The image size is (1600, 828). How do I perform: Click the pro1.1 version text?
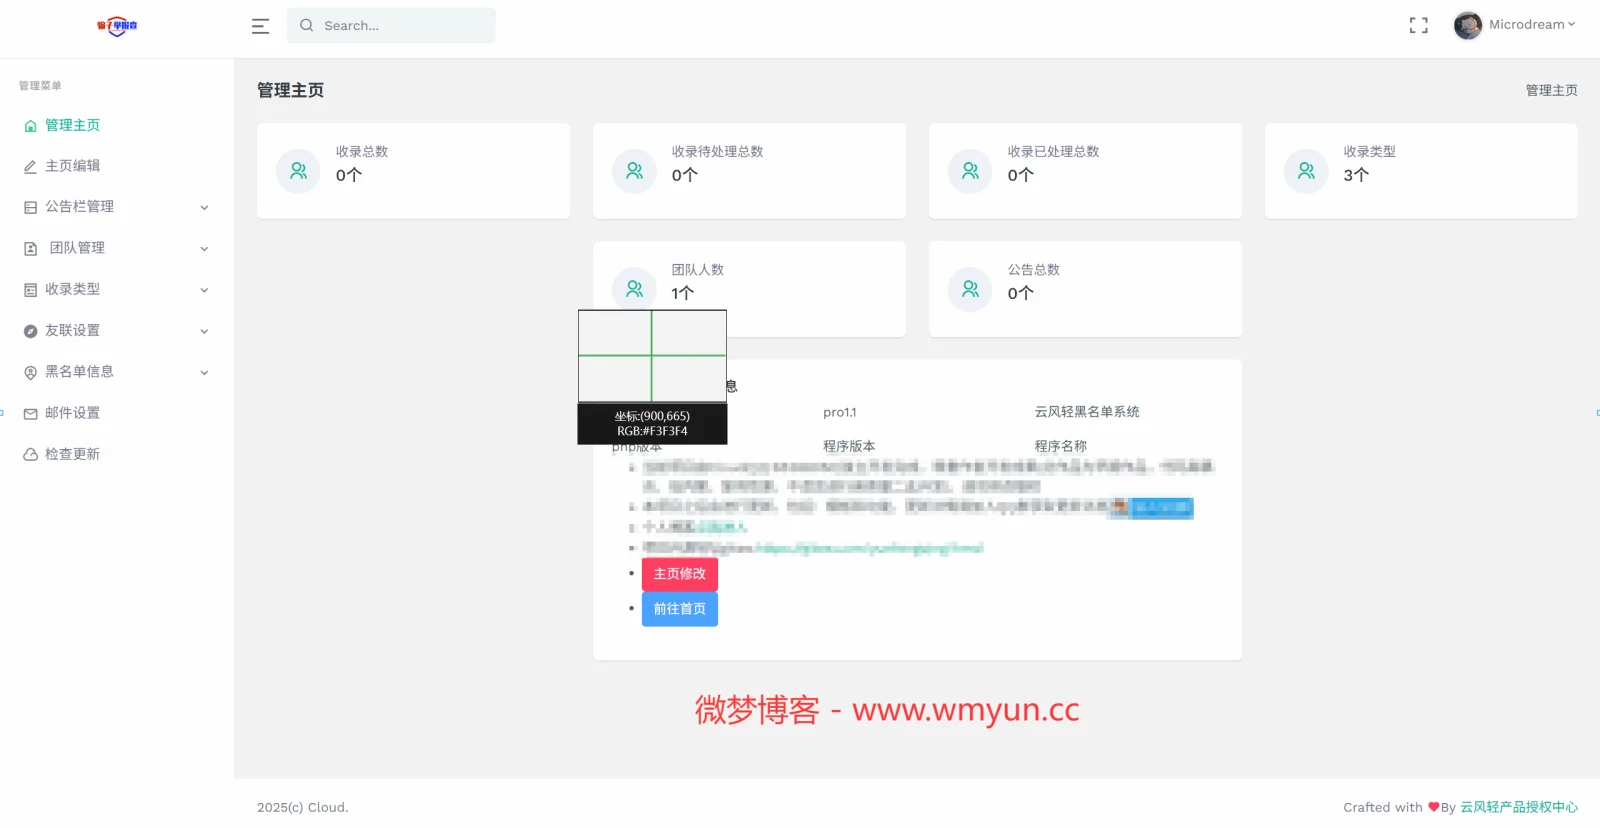[840, 412]
